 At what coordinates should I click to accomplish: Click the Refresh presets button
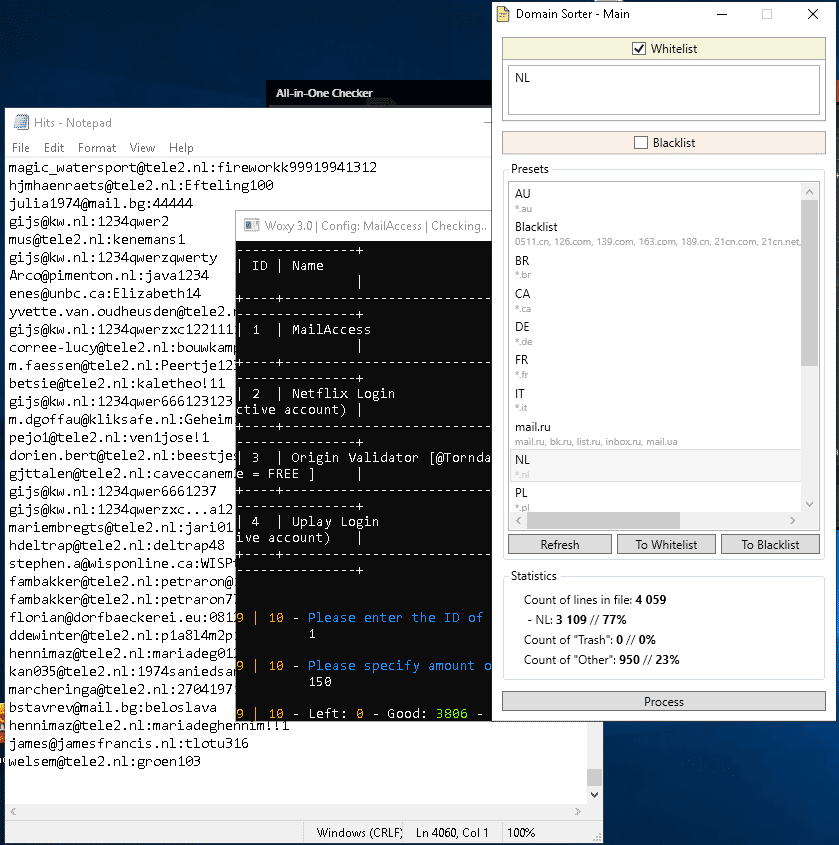(559, 545)
